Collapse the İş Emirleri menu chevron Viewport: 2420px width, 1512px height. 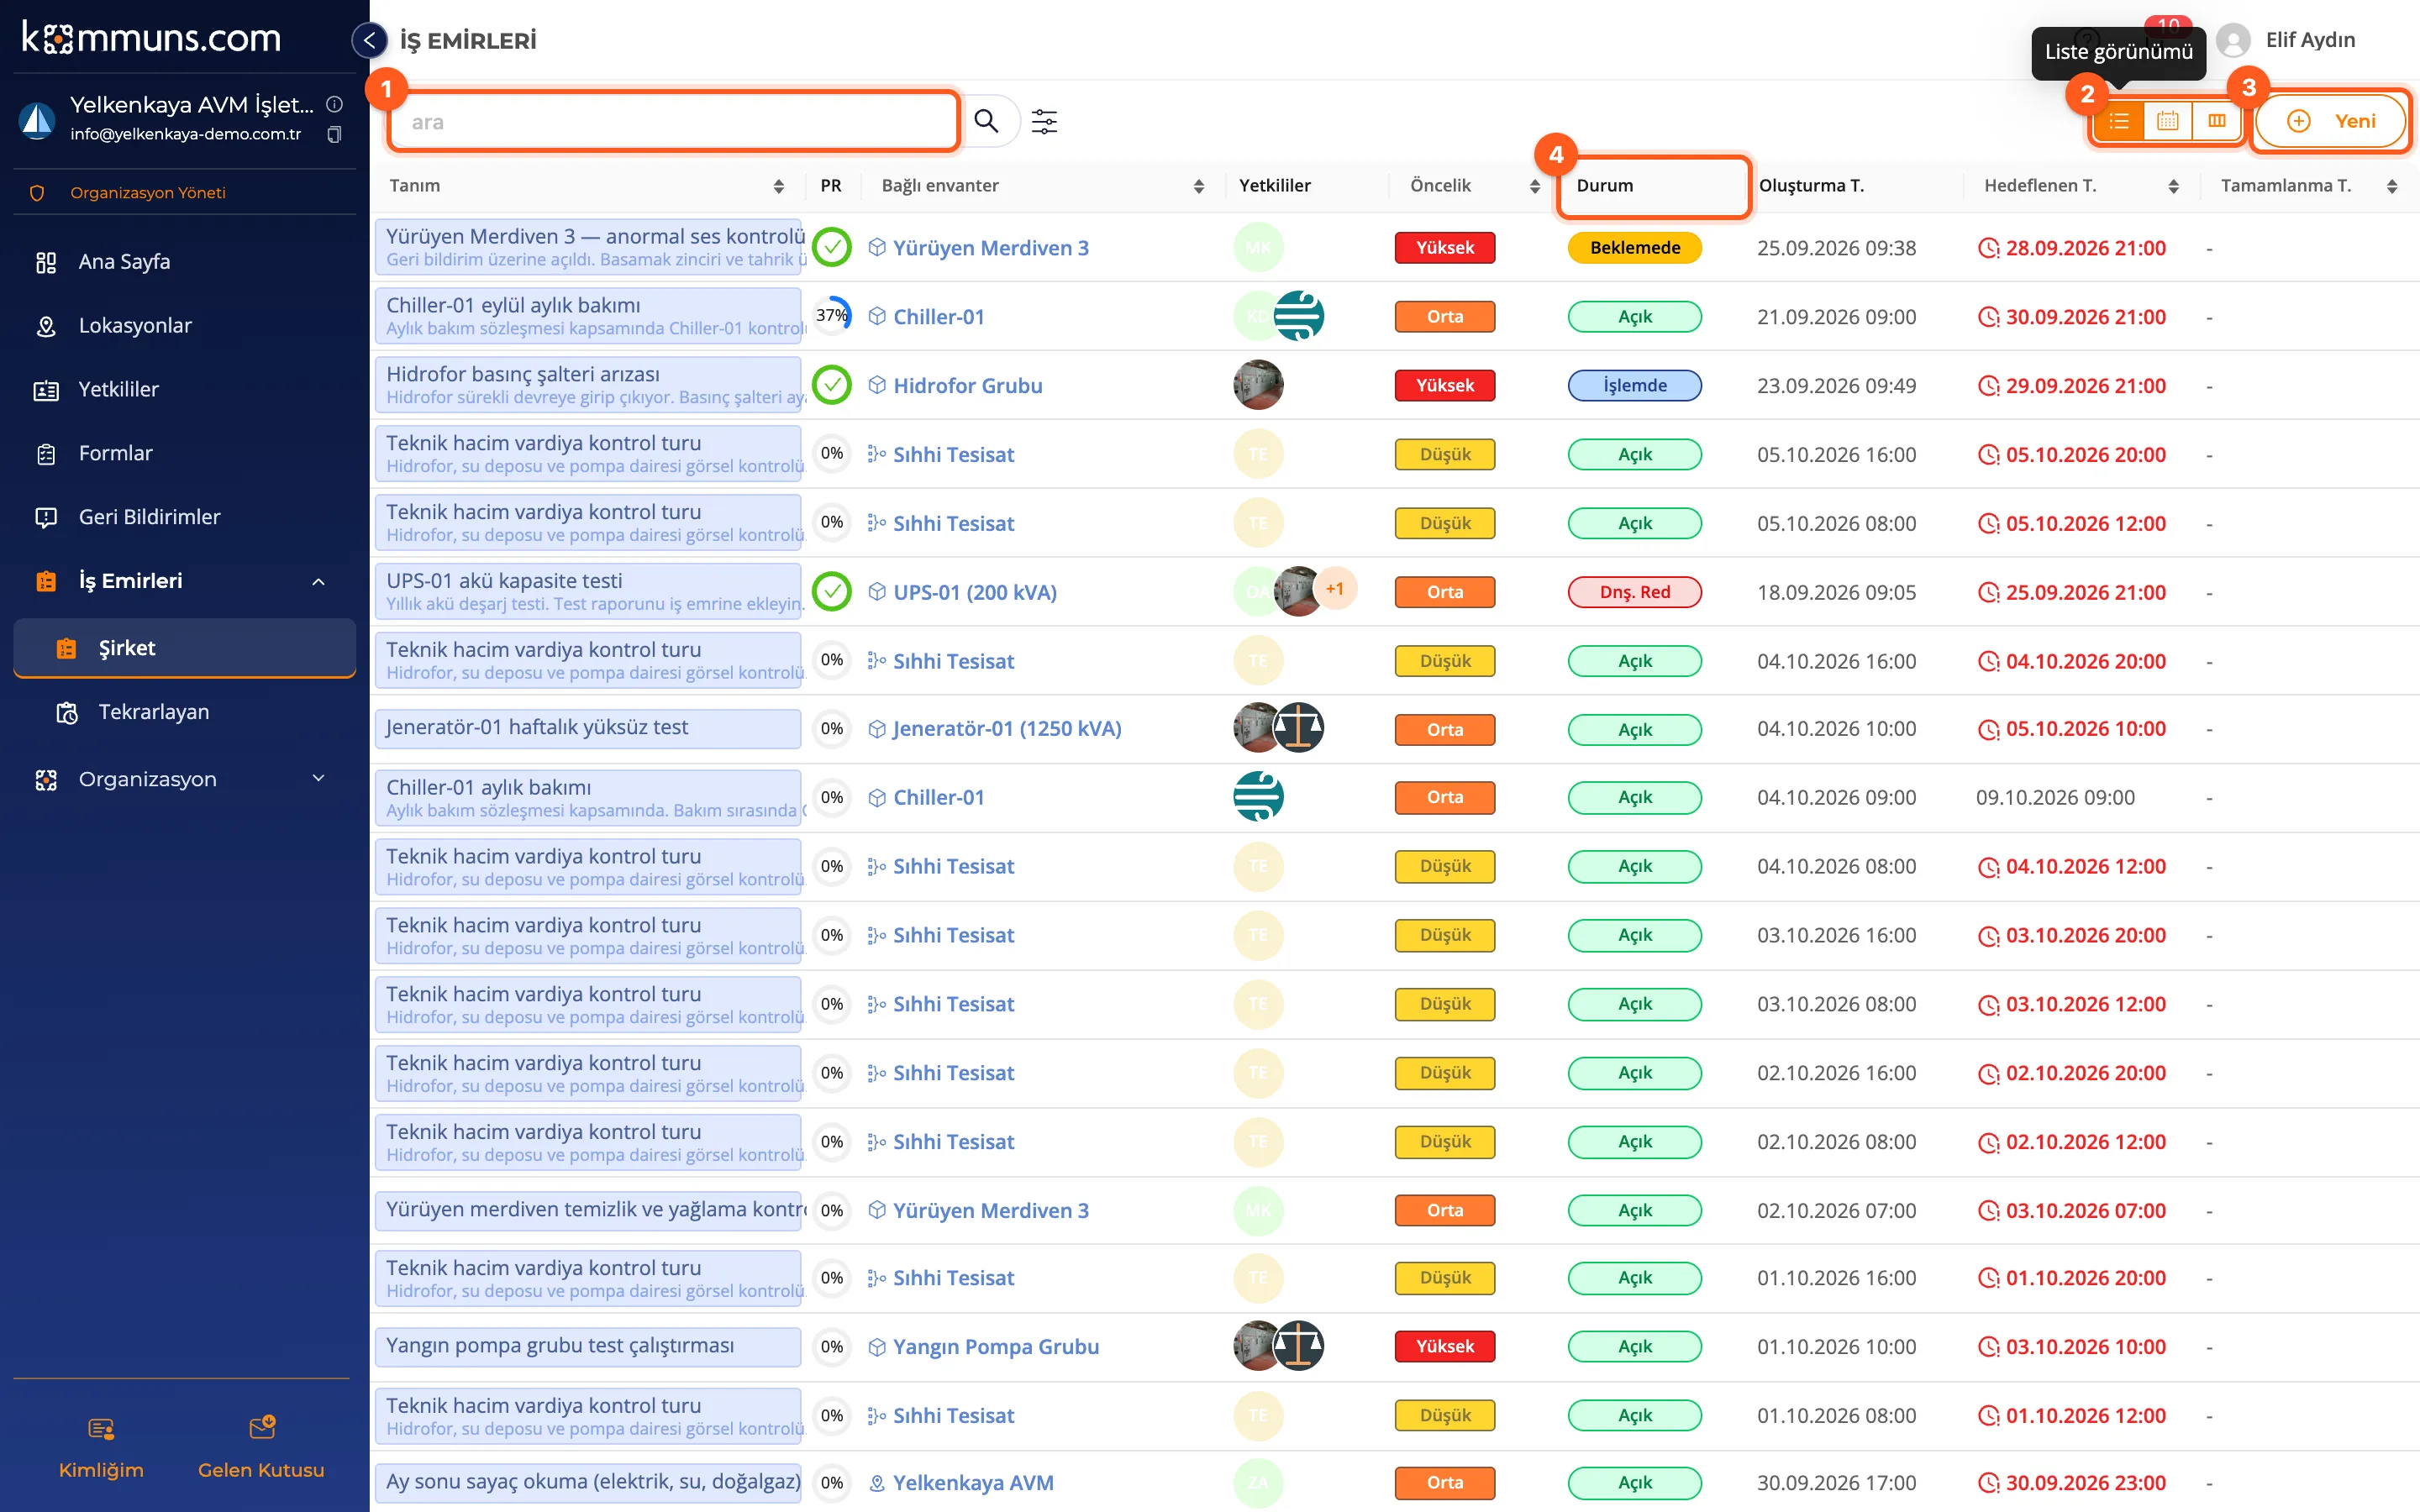click(x=318, y=581)
